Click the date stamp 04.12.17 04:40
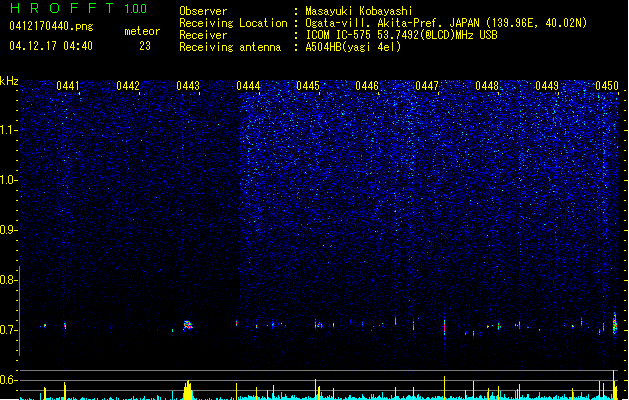The height and width of the screenshot is (400, 629). coord(51,46)
